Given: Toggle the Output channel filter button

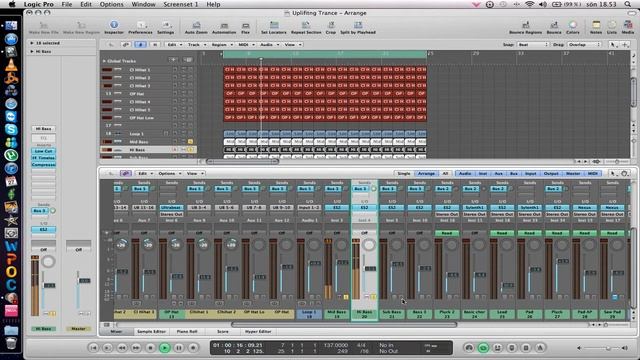Looking at the screenshot, I should point(551,173).
